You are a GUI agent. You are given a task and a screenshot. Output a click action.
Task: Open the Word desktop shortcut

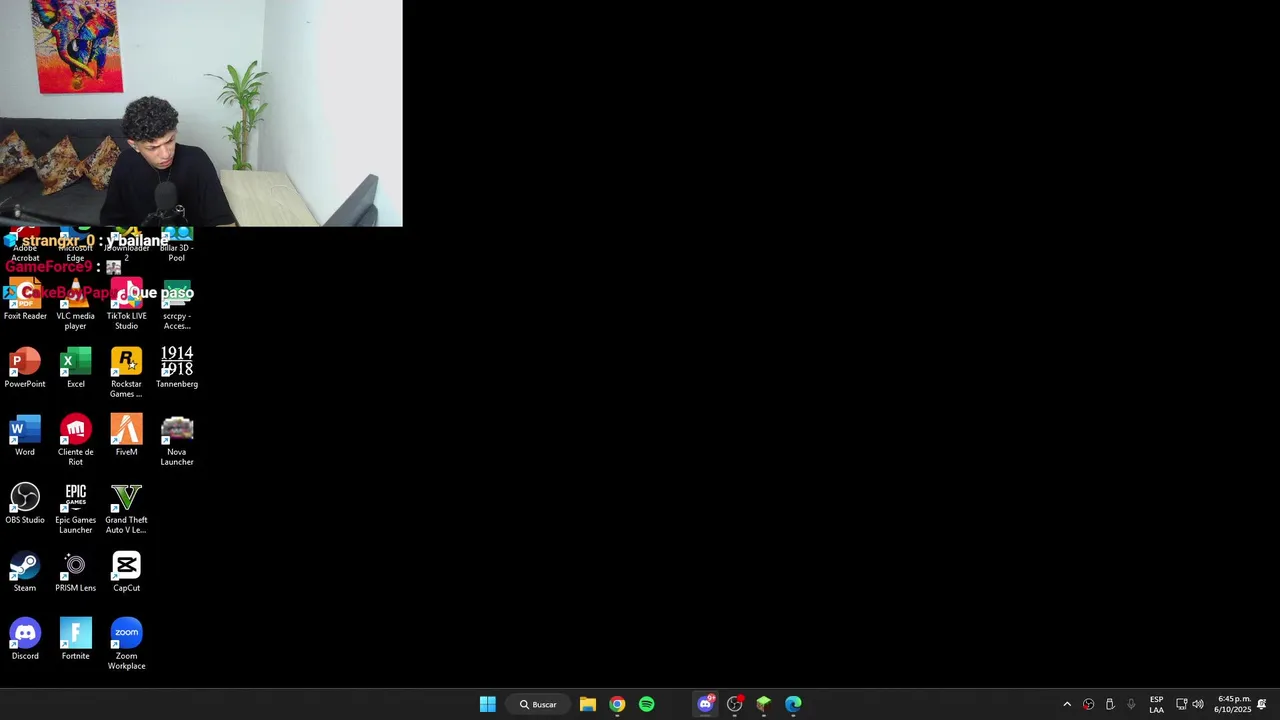[25, 436]
